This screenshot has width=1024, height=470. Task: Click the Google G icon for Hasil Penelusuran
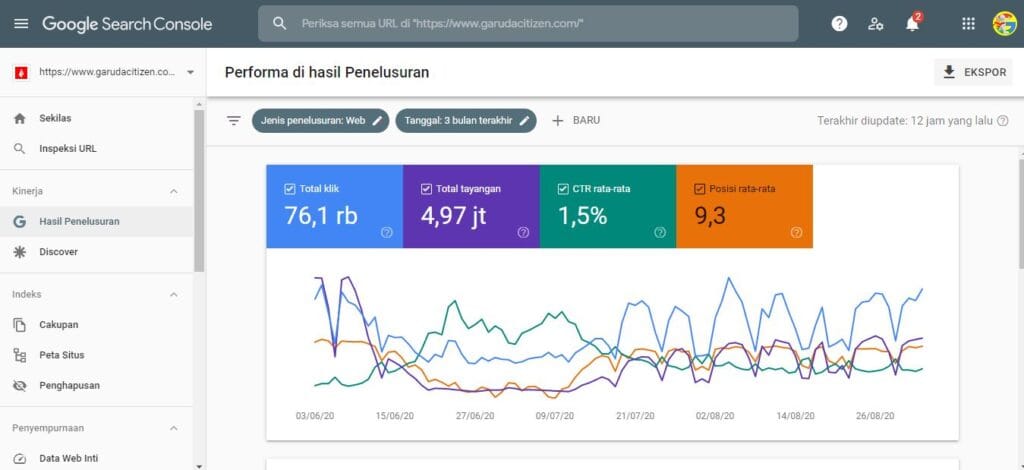[20, 221]
